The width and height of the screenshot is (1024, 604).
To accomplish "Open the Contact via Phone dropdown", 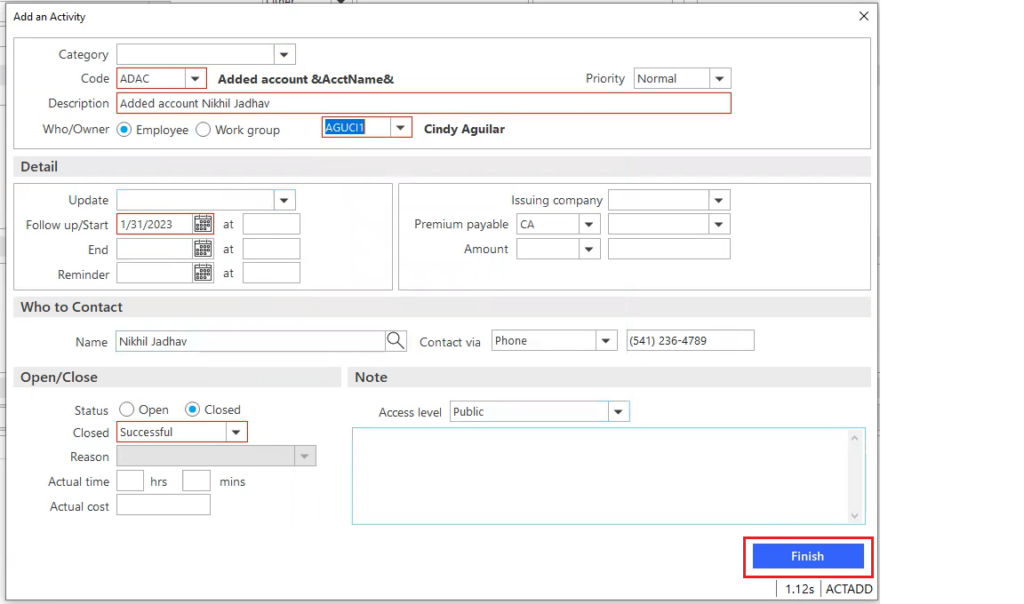I will point(605,340).
